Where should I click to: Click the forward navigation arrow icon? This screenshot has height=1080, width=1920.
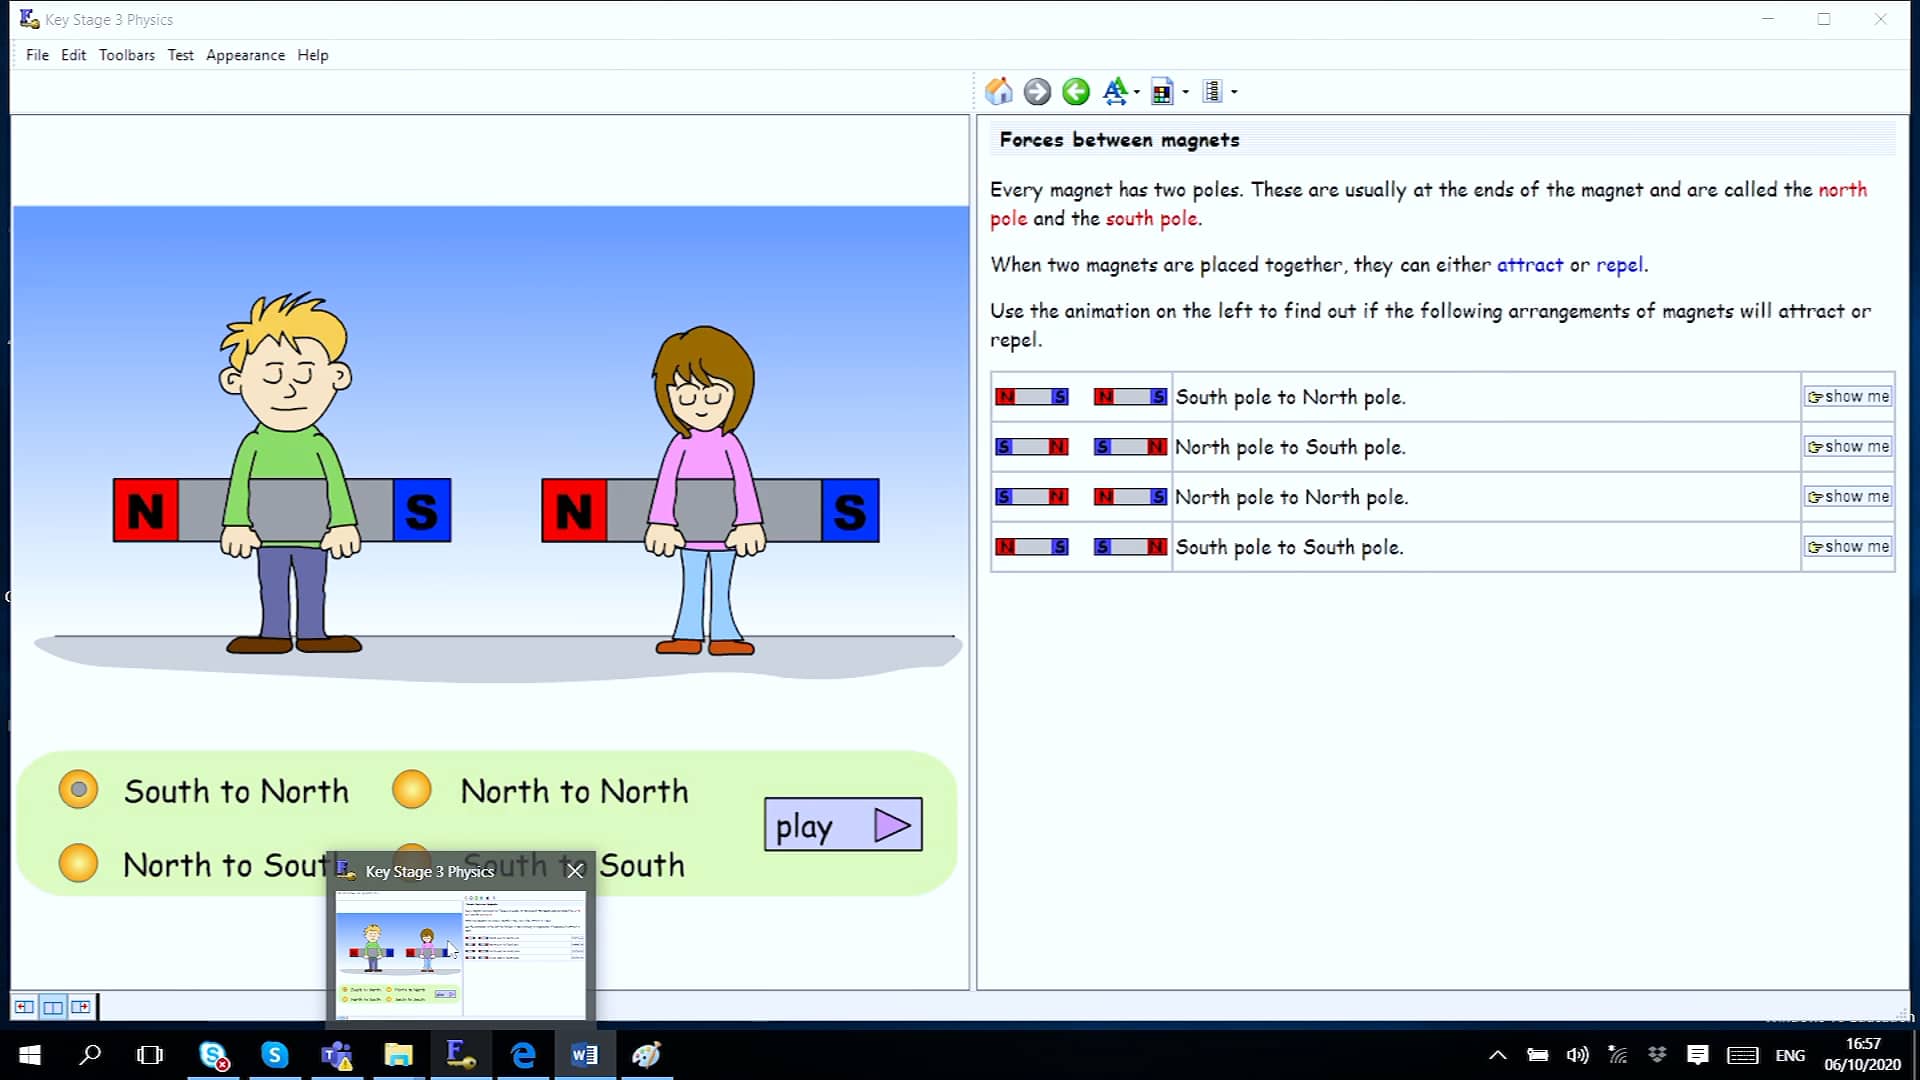[1037, 91]
